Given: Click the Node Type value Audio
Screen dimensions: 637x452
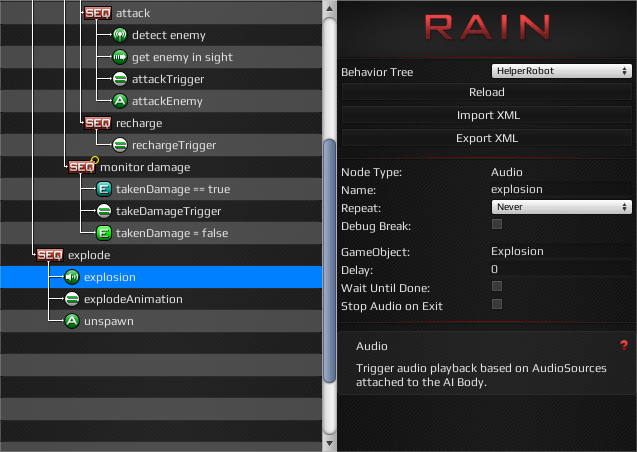Looking at the screenshot, I should [x=507, y=172].
